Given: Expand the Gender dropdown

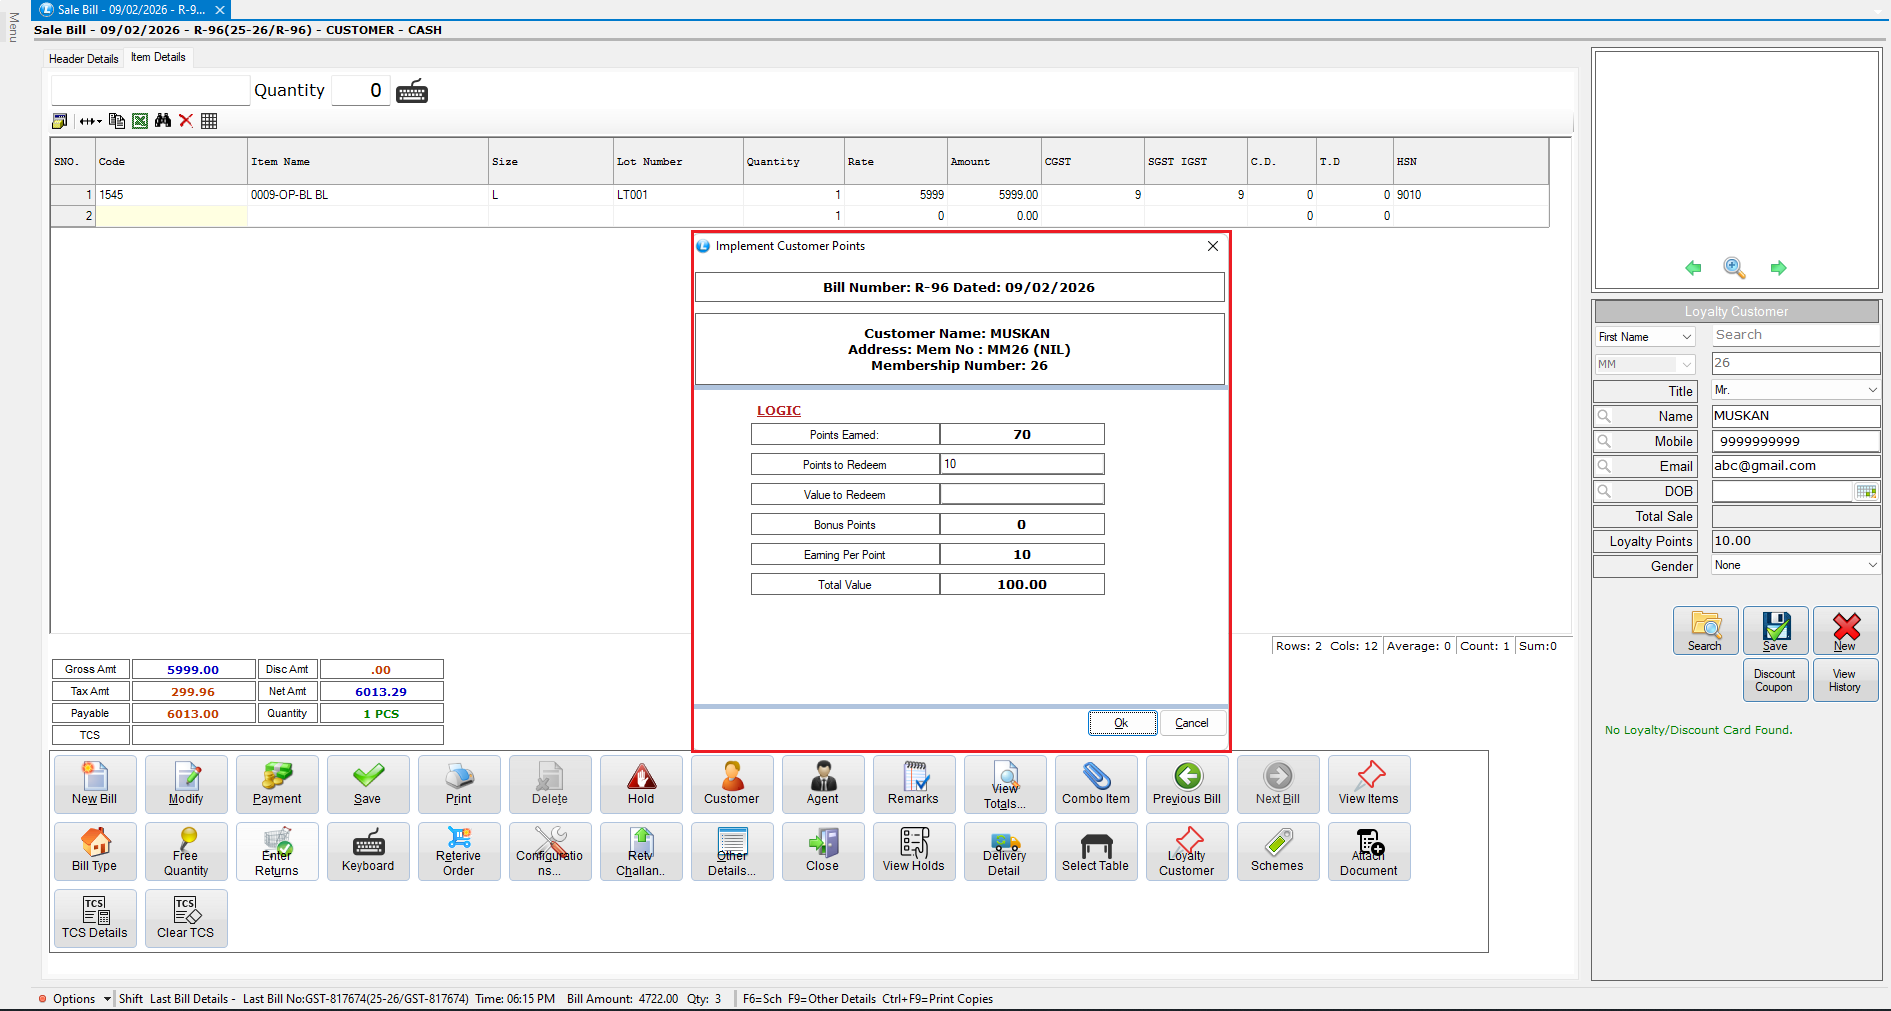Looking at the screenshot, I should (x=1872, y=566).
